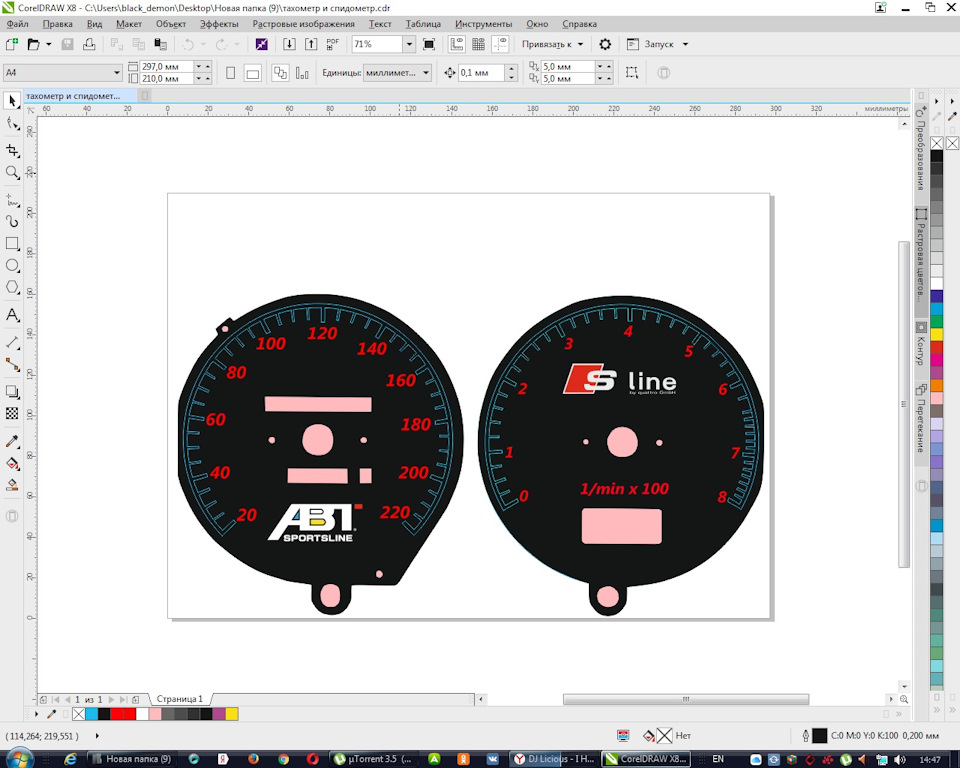Open Options via gear icon
Image resolution: width=960 pixels, height=768 pixels.
pos(605,44)
